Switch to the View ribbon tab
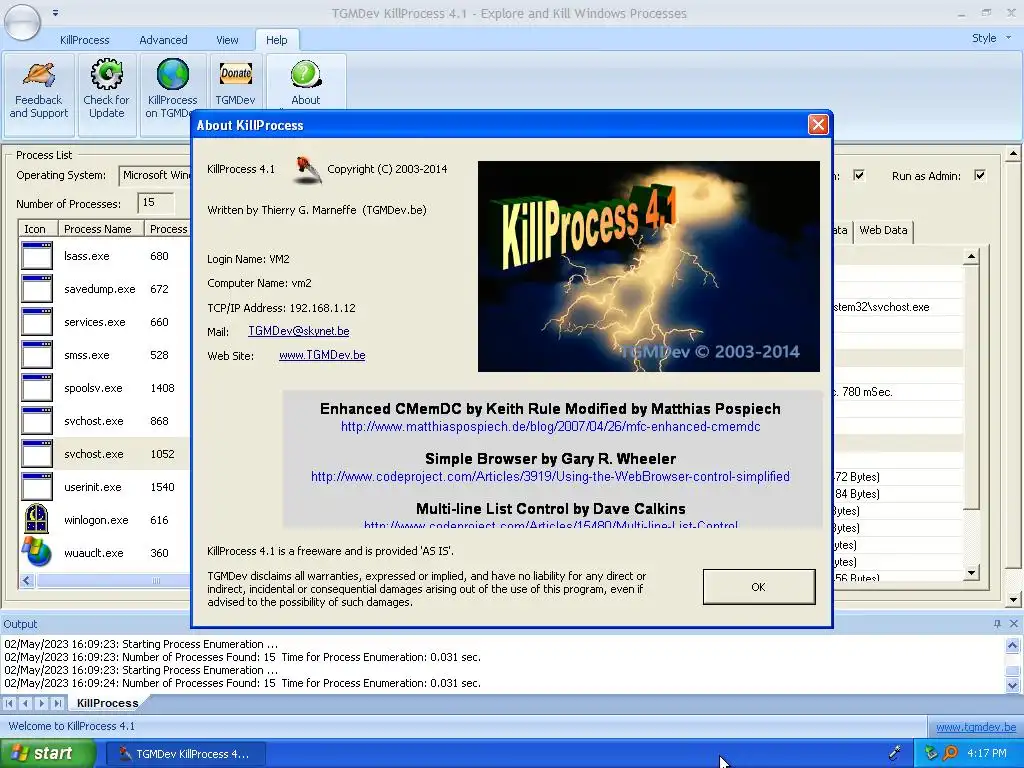The width and height of the screenshot is (1024, 768). [227, 40]
